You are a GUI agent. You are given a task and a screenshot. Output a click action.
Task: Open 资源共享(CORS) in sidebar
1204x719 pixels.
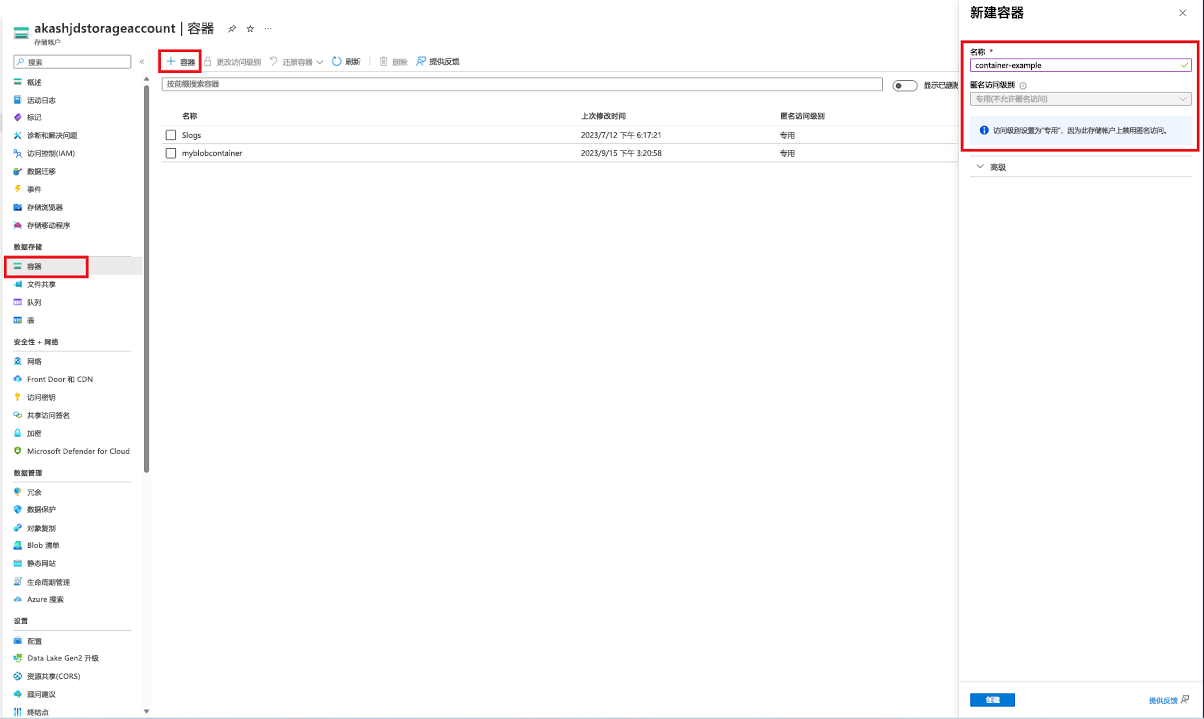point(55,676)
